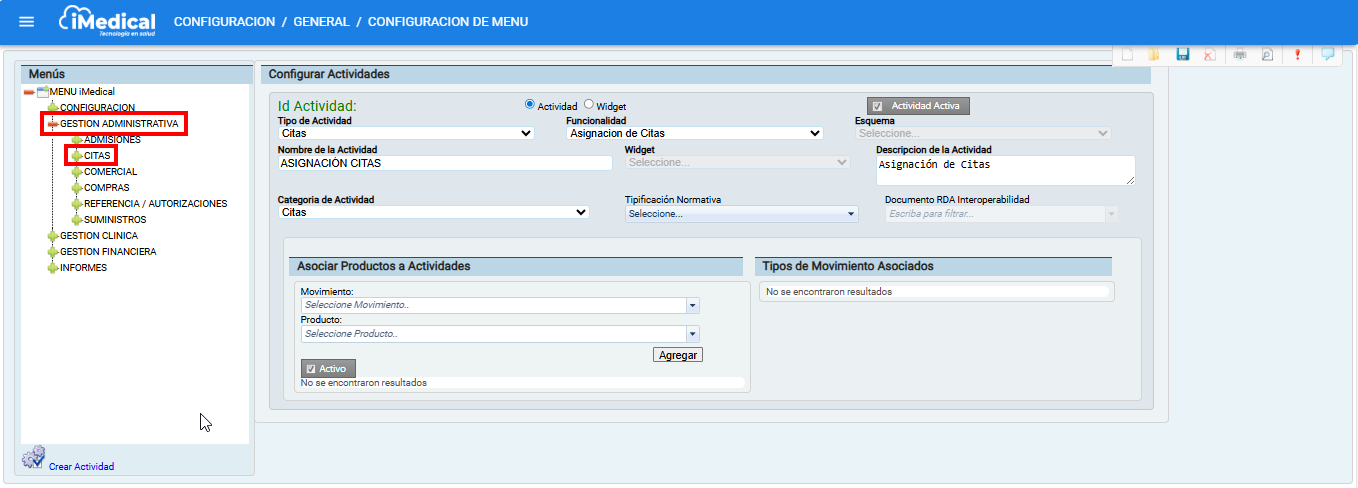Click the printer icon in the toolbar
Screen dimensions: 1358x488
pos(1240,55)
